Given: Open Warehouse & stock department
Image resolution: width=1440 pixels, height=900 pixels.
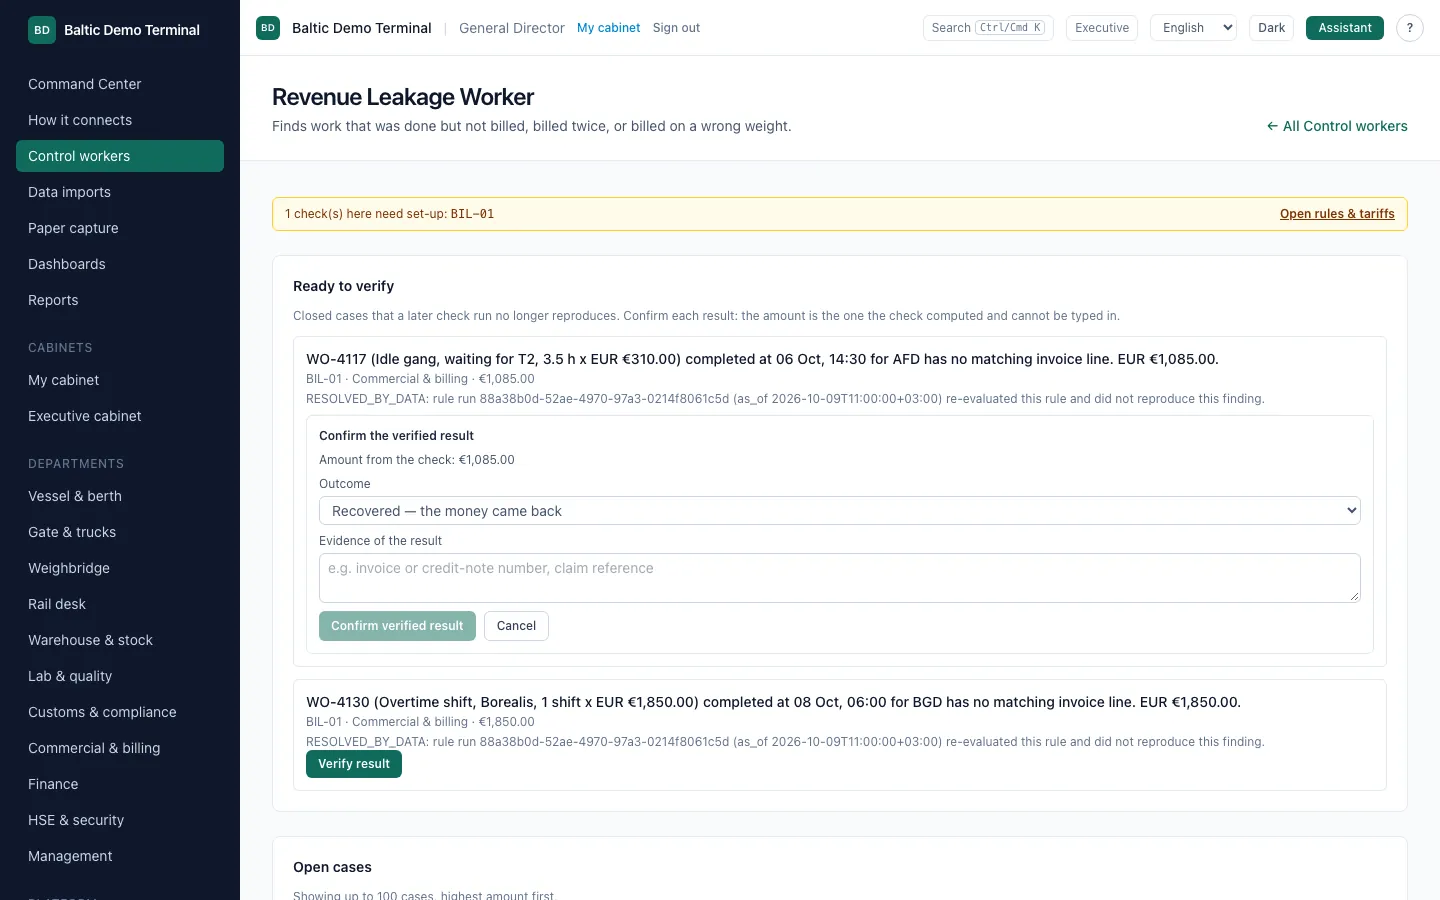Looking at the screenshot, I should coord(120,640).
